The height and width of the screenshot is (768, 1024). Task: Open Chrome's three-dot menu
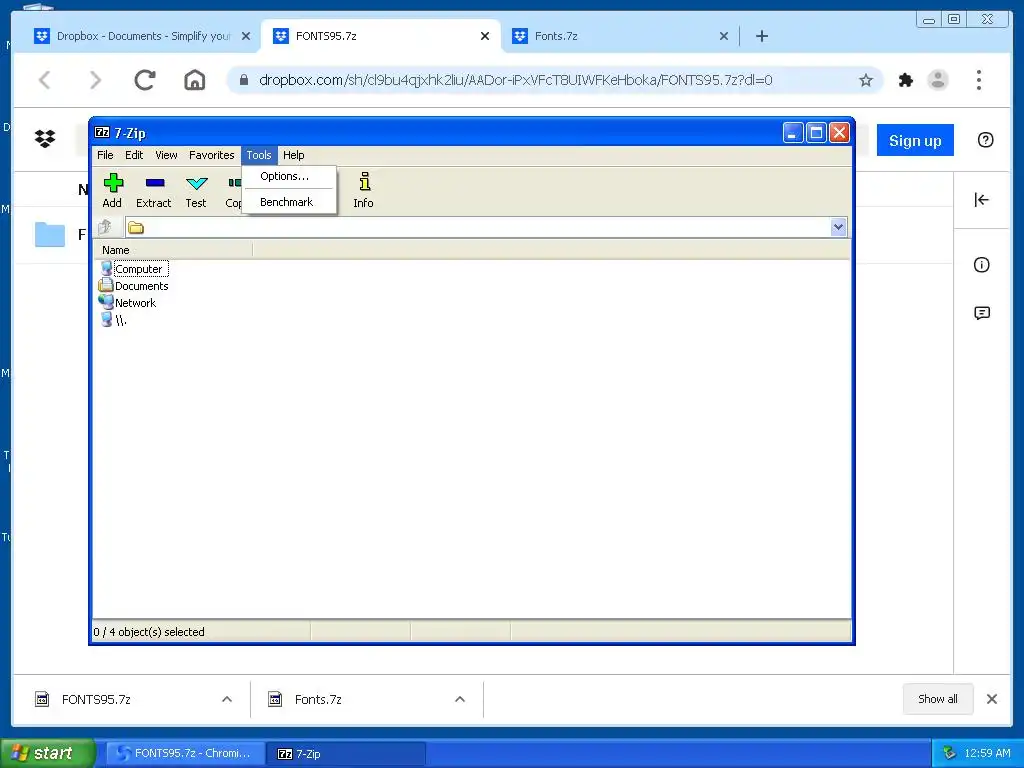pos(978,80)
